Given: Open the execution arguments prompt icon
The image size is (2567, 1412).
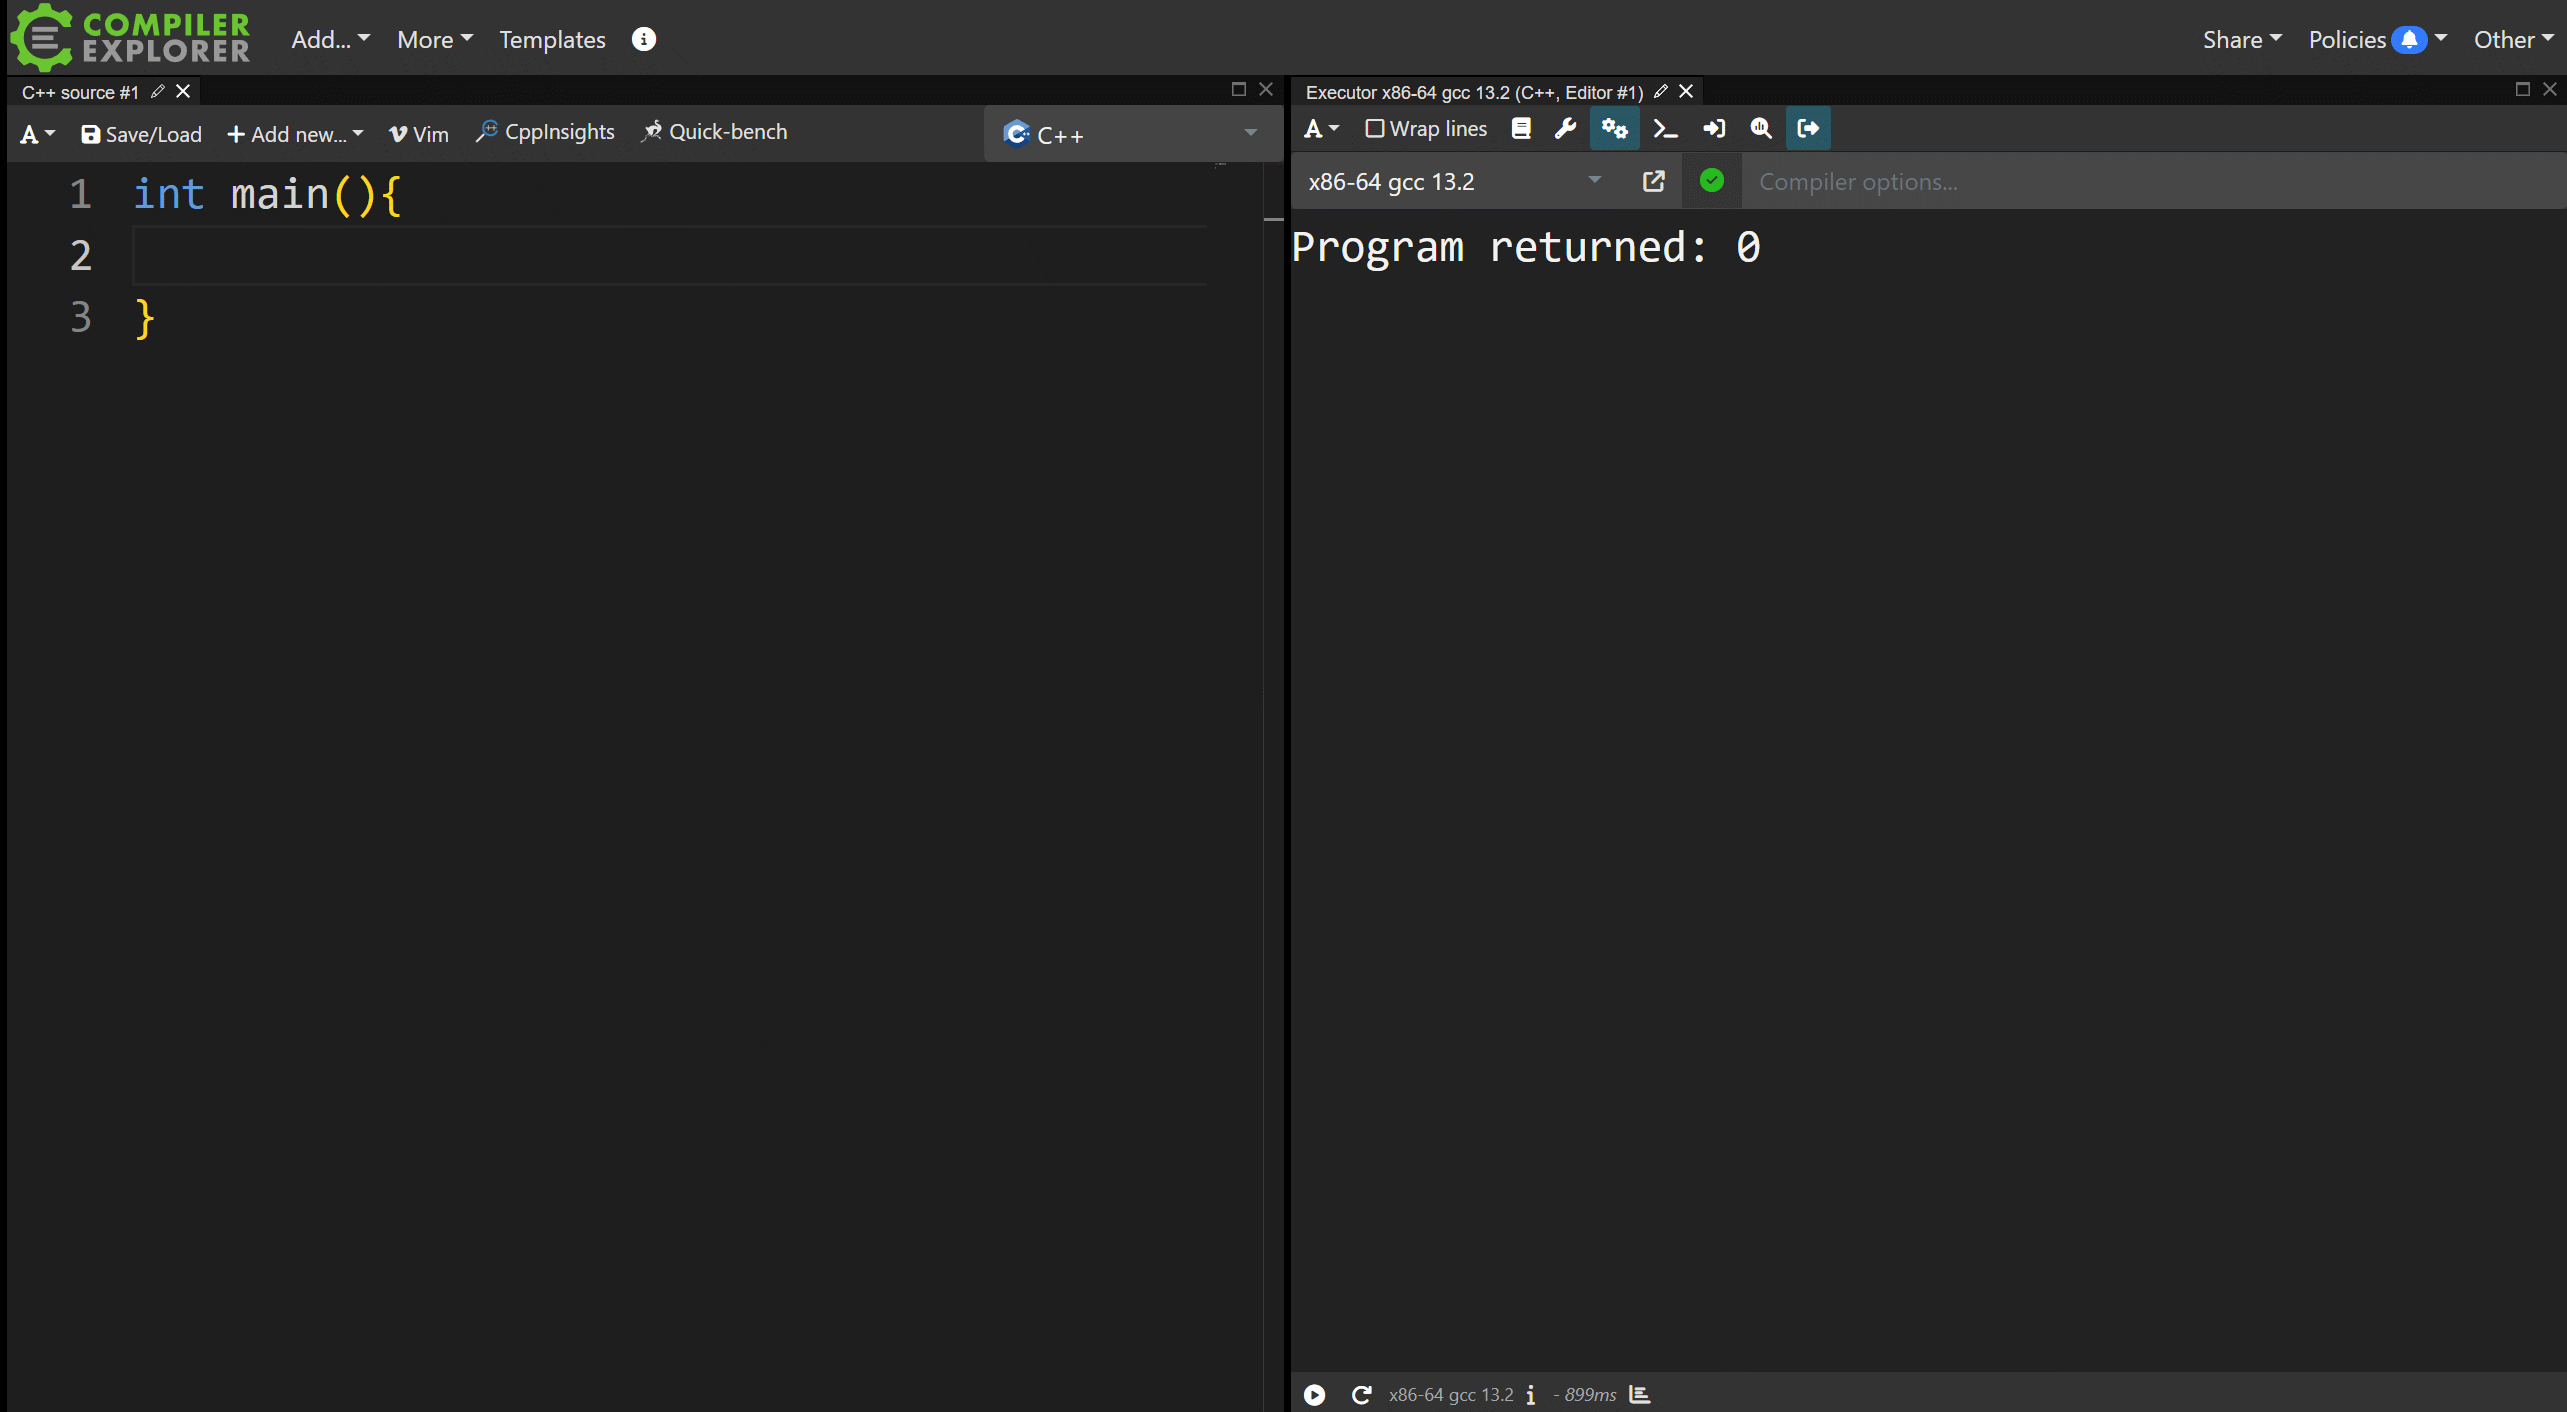Looking at the screenshot, I should [1665, 129].
